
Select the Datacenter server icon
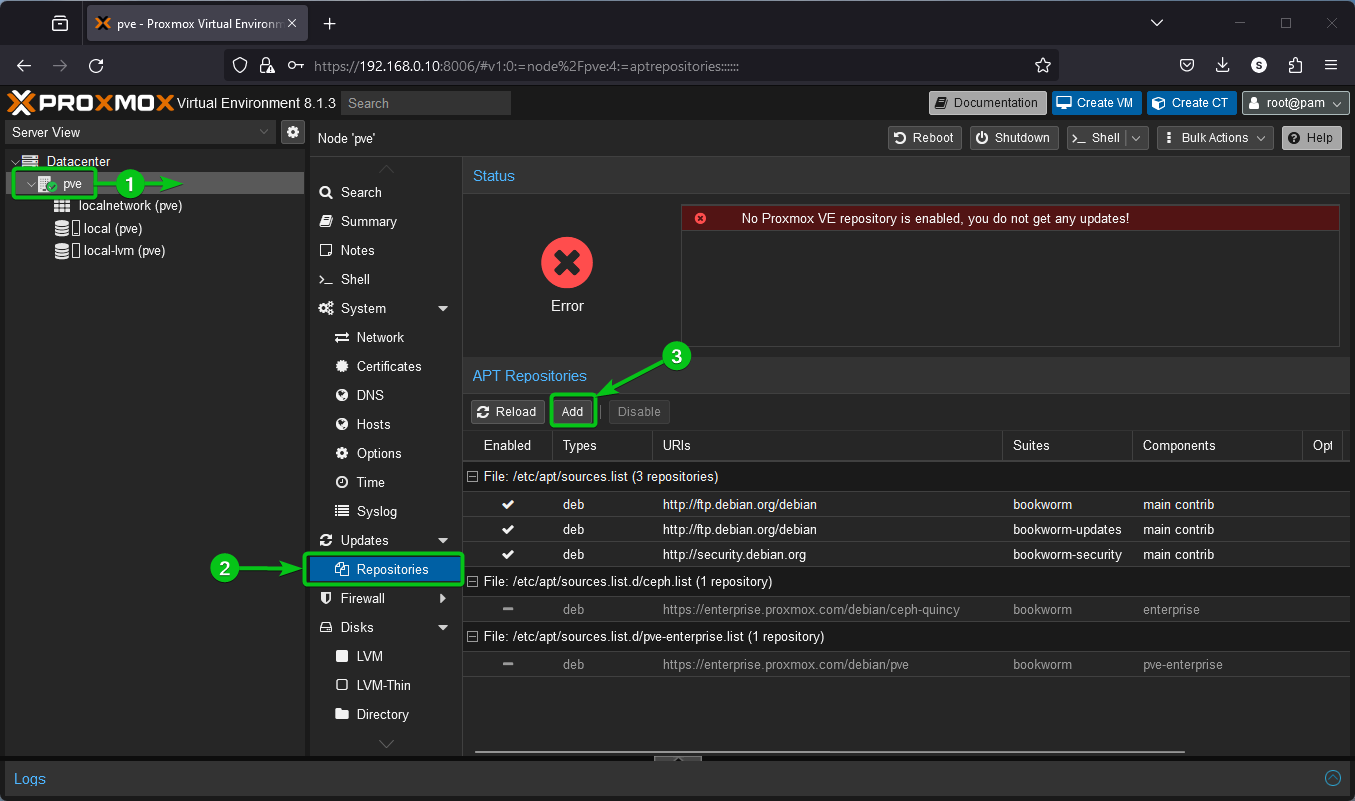pyautogui.click(x=30, y=161)
